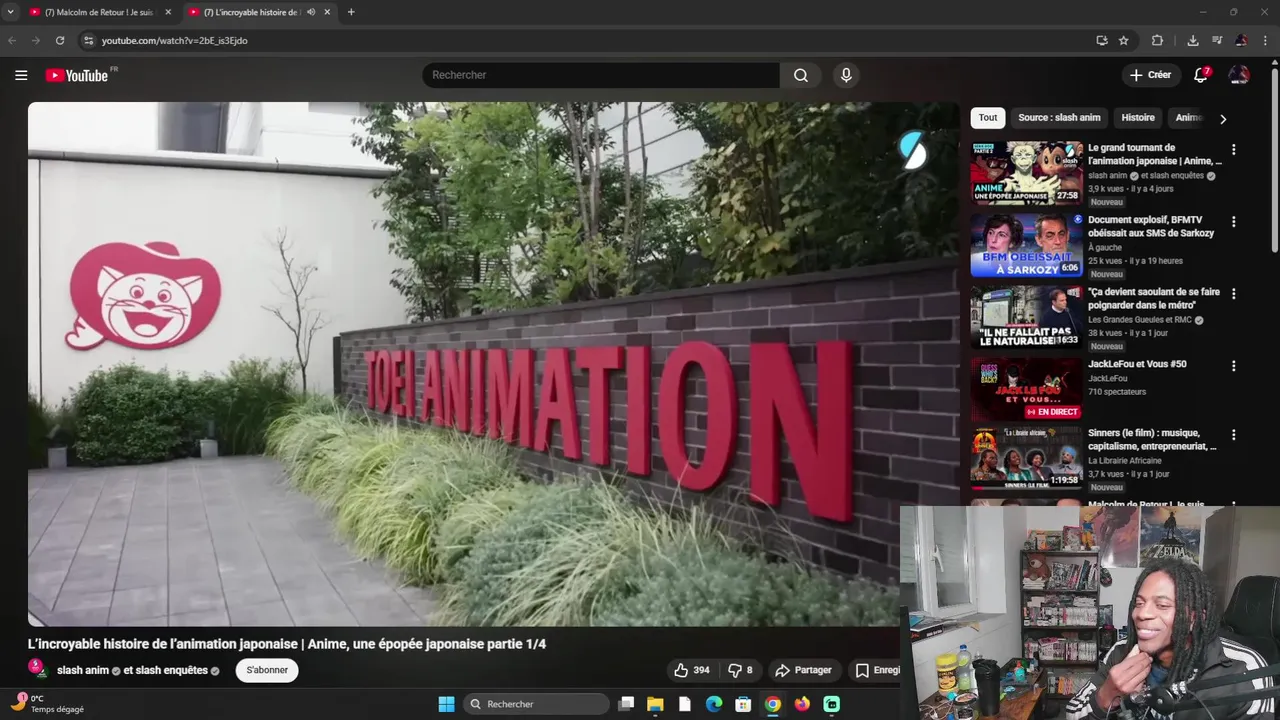Open YouTube notifications bell
1280x720 pixels.
click(1201, 75)
